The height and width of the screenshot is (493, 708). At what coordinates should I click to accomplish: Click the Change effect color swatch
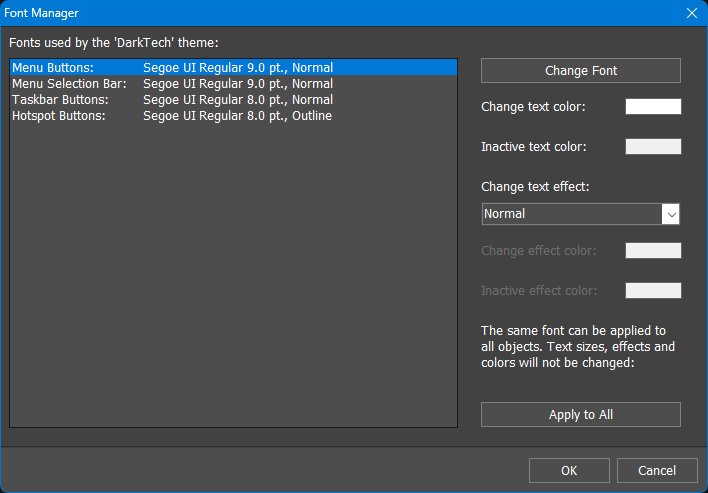[x=653, y=251]
